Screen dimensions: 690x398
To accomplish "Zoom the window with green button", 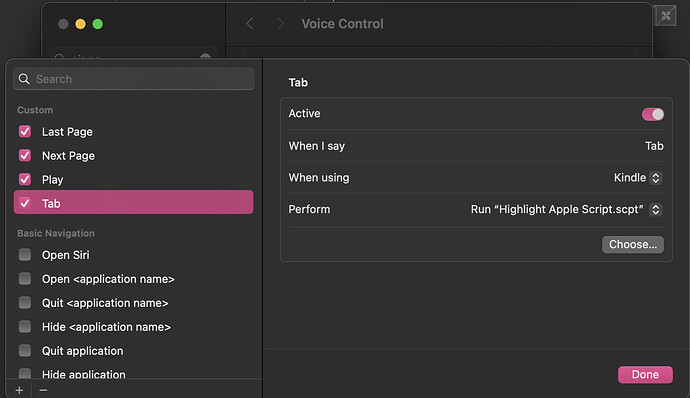I will (x=98, y=24).
